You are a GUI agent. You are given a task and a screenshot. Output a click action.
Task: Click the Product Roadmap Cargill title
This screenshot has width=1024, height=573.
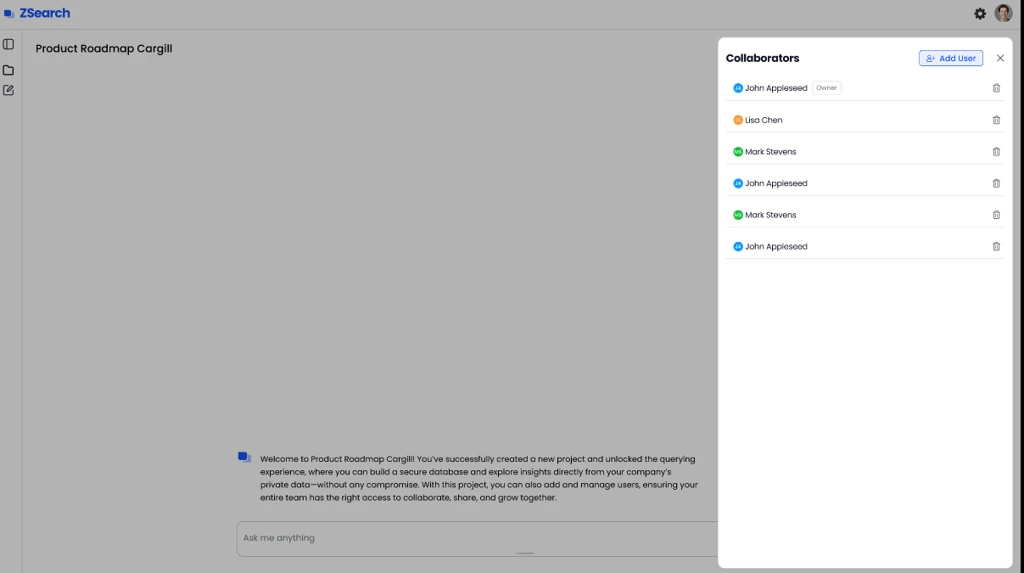(104, 48)
